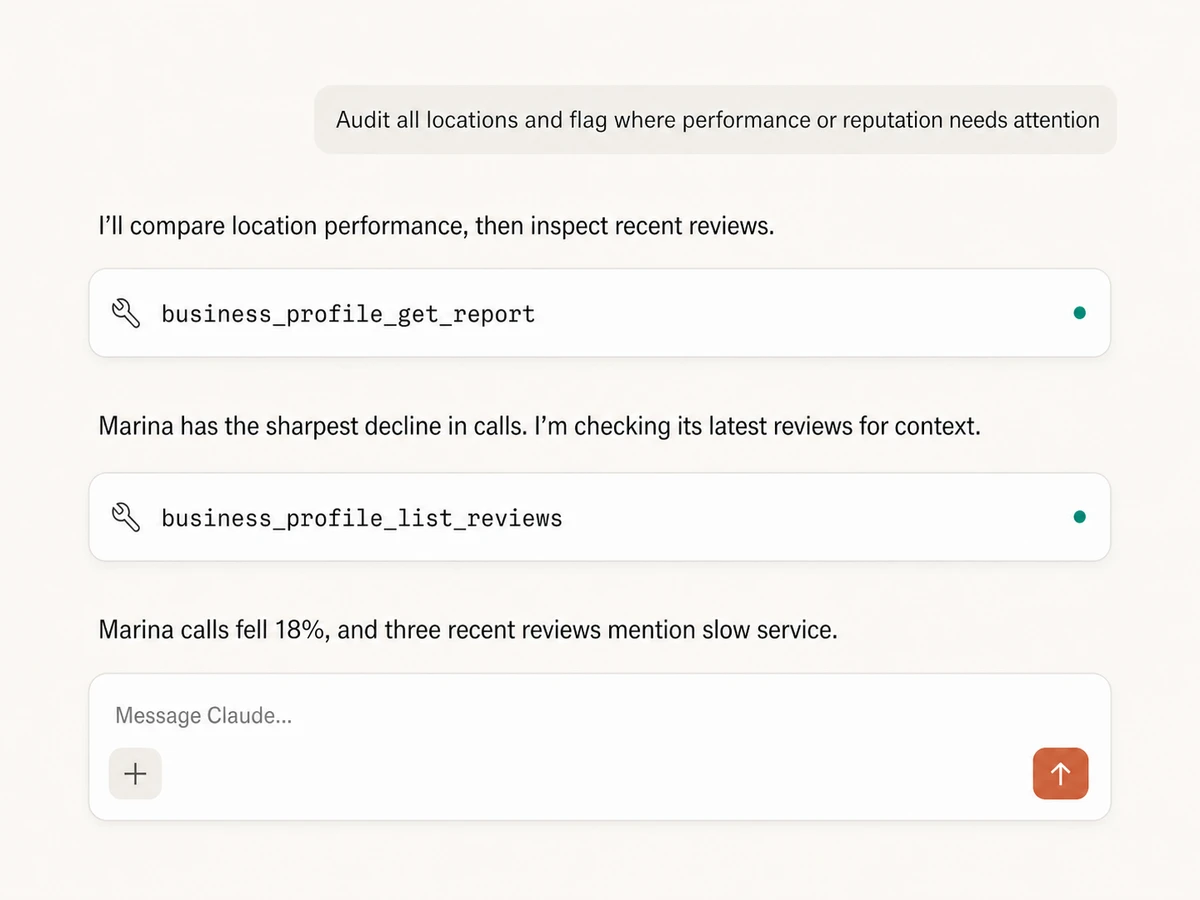
Task: Click the wrench icon beside business_profile_get_report
Action: click(126, 313)
